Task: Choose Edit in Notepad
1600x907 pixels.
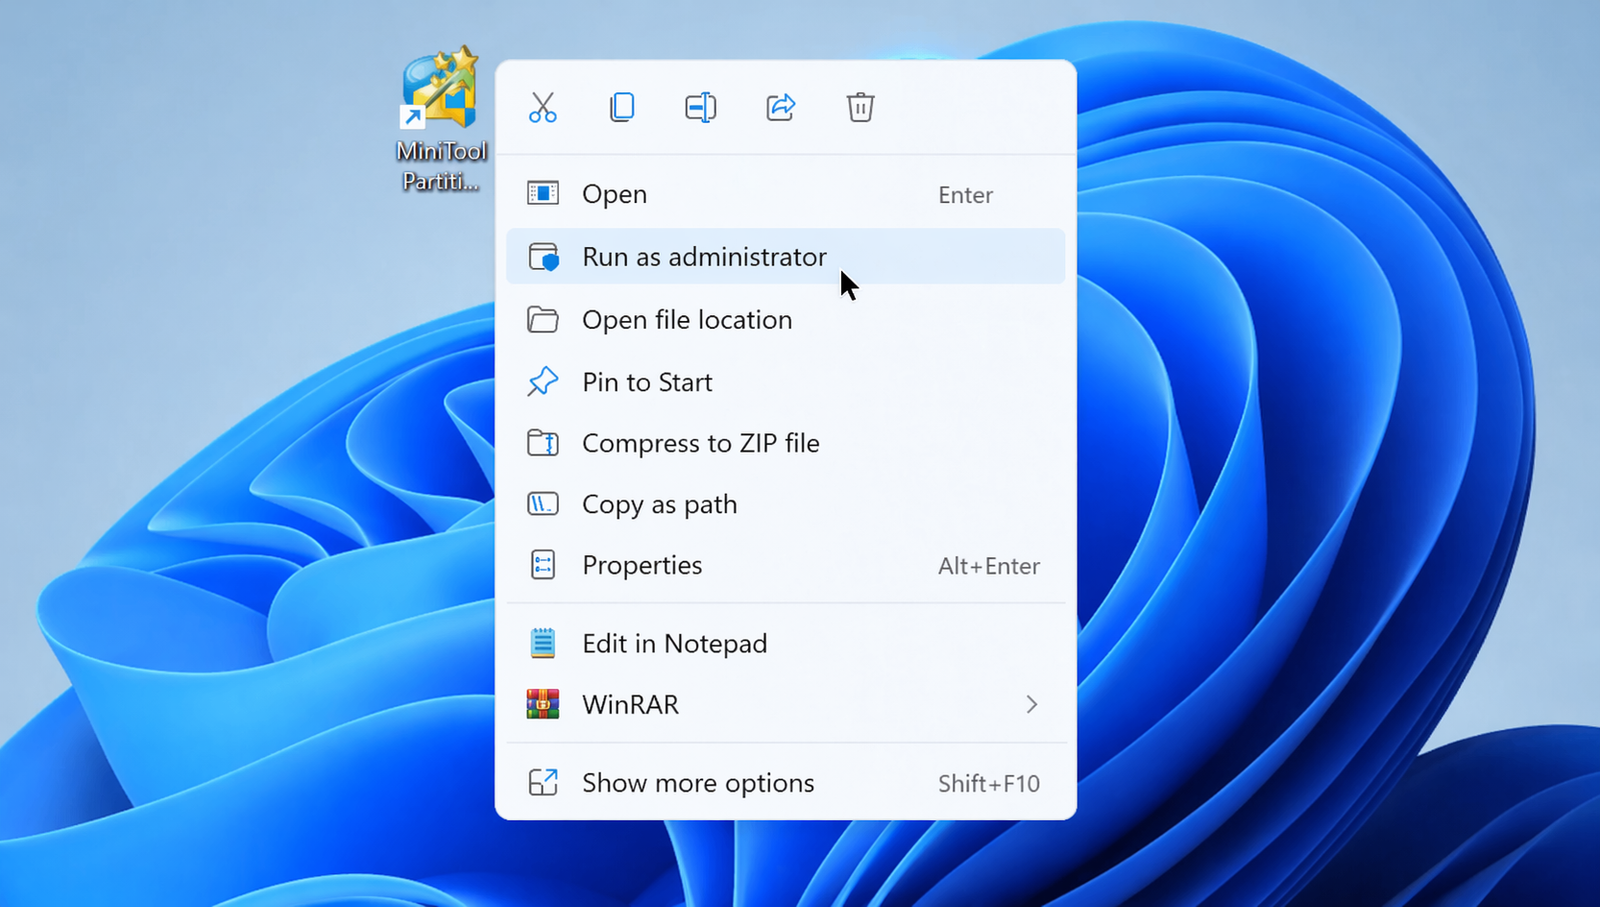Action: point(785,643)
